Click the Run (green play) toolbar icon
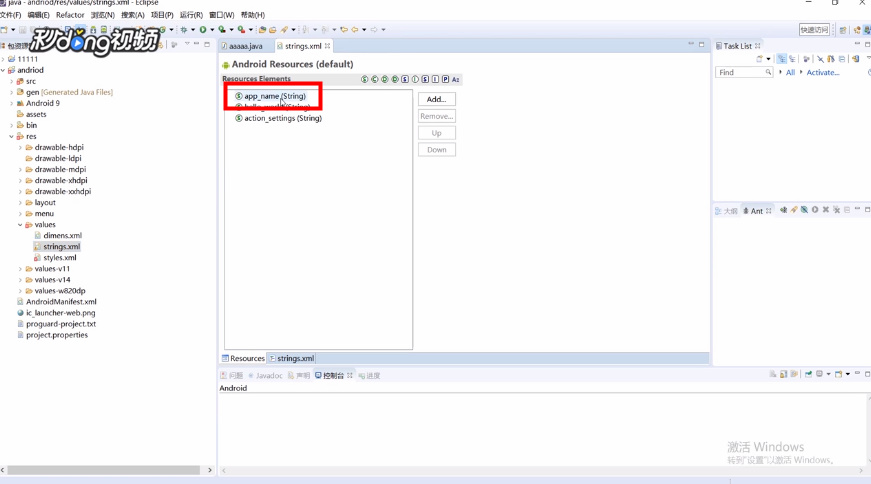Image resolution: width=871 pixels, height=484 pixels. point(203,29)
